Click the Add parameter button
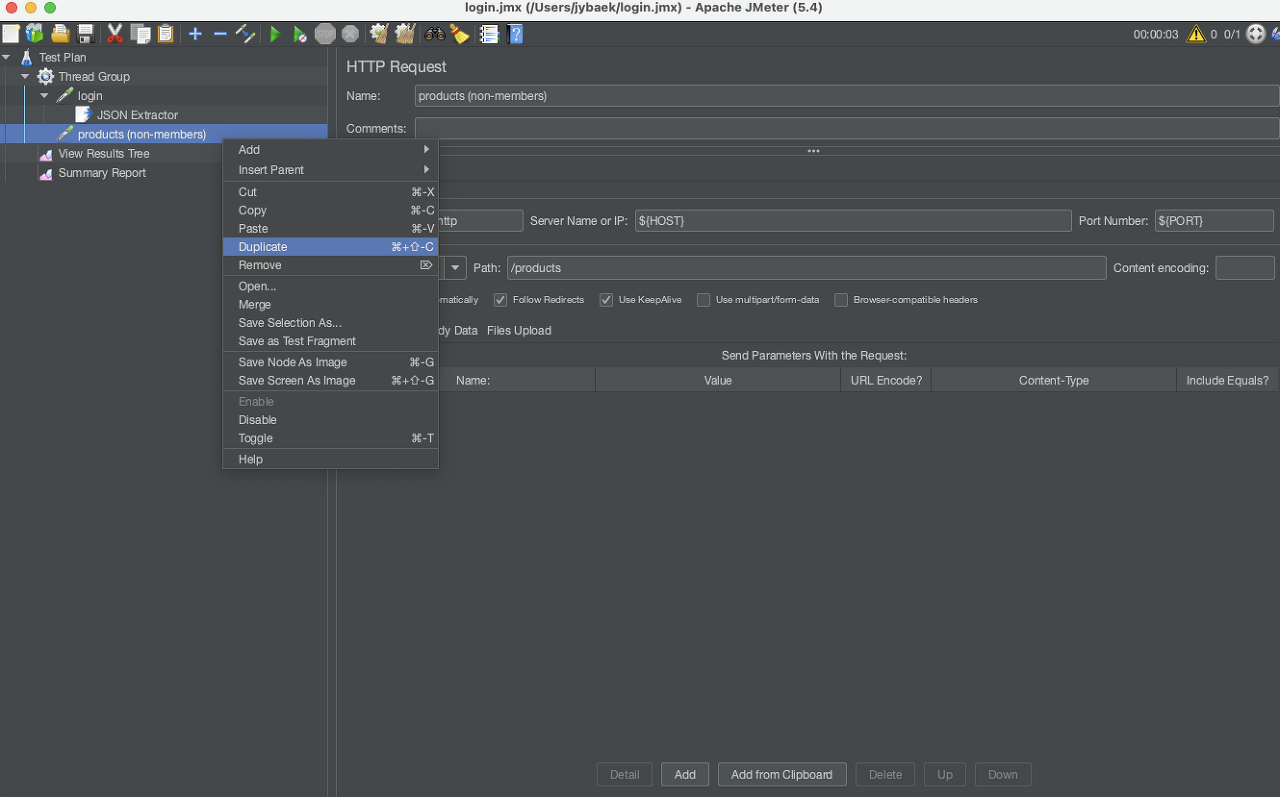 (685, 775)
